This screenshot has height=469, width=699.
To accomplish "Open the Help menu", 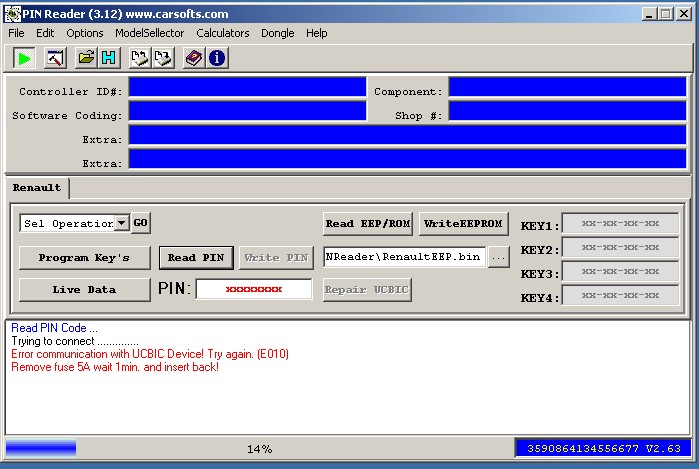I will point(317,33).
